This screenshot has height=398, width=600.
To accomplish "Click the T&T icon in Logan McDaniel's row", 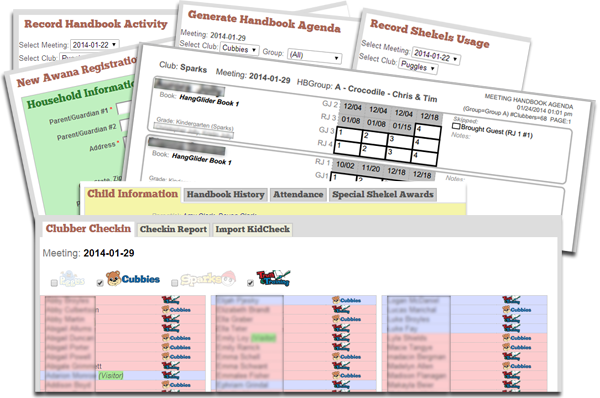I will [511, 300].
